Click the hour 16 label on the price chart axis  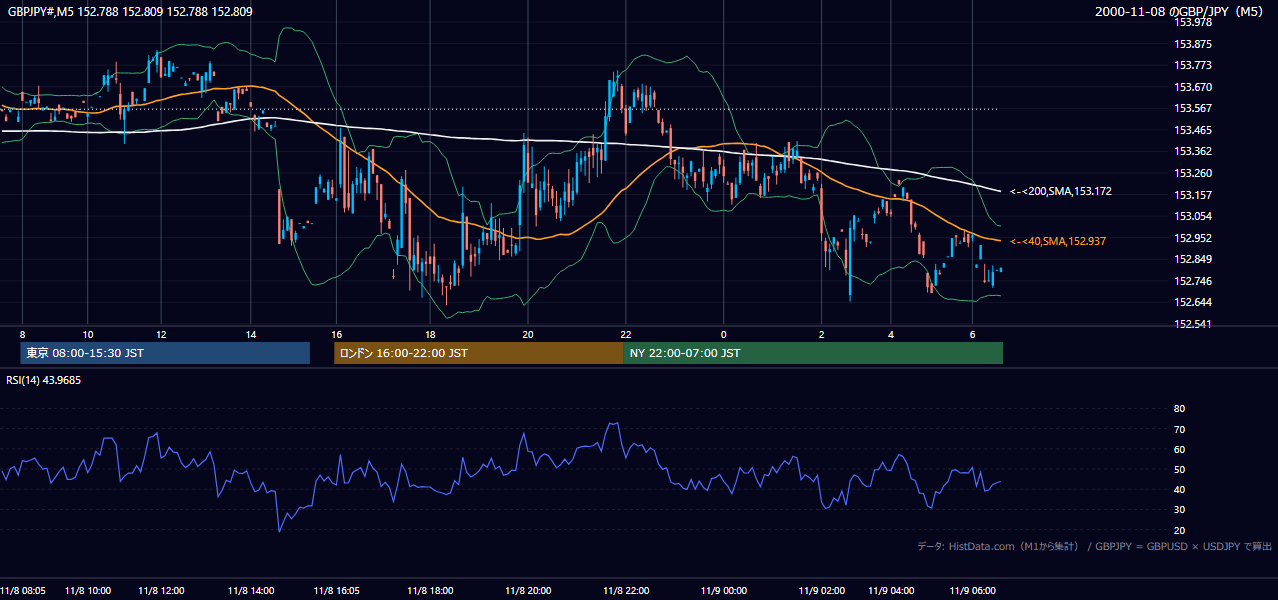(x=338, y=334)
